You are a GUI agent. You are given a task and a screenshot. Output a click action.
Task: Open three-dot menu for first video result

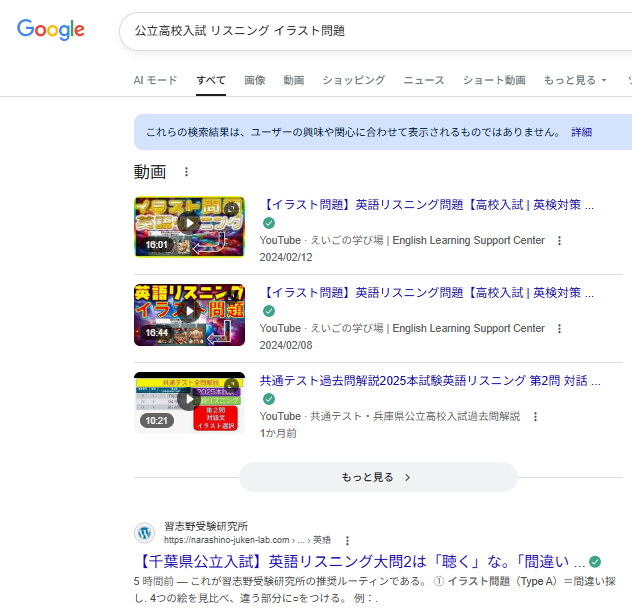(559, 241)
